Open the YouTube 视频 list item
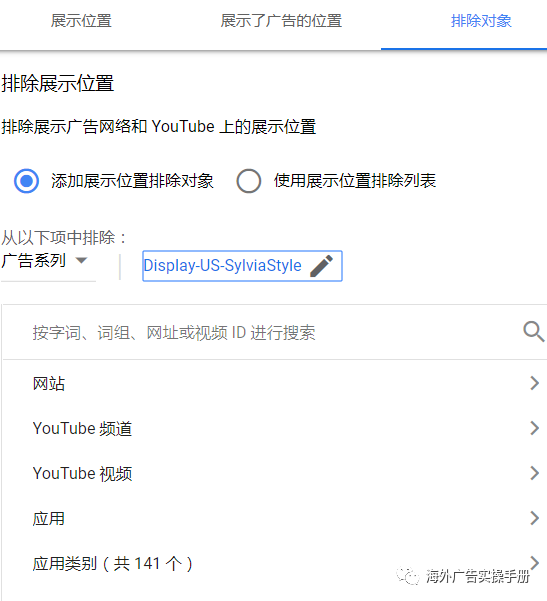This screenshot has width=547, height=601. point(275,473)
